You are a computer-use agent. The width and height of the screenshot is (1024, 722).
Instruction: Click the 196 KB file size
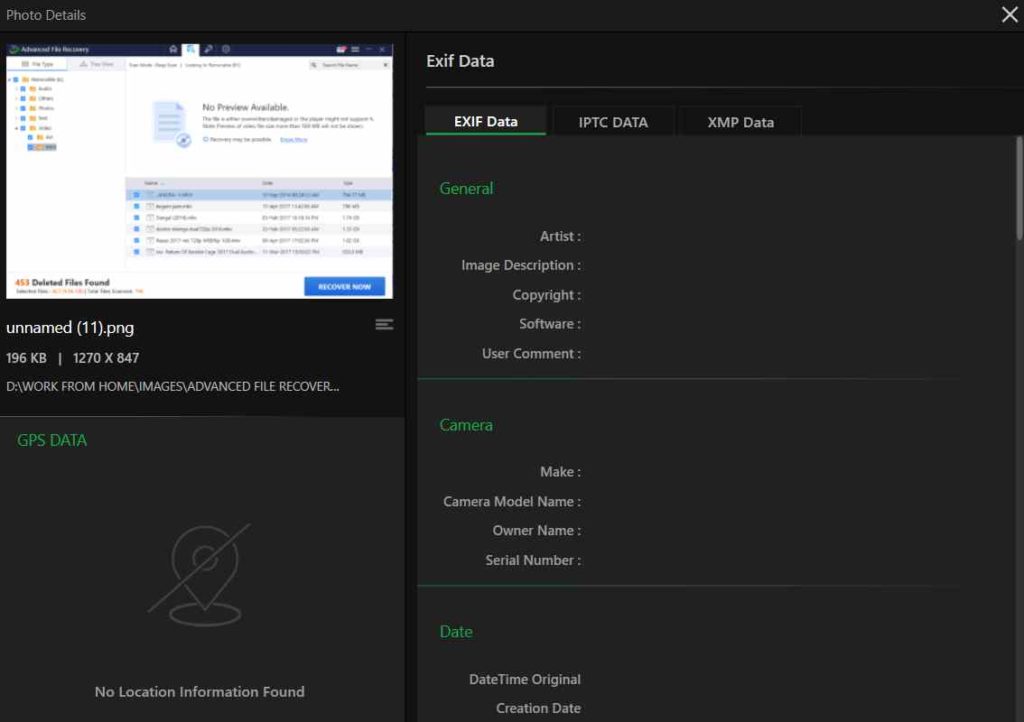click(26, 358)
